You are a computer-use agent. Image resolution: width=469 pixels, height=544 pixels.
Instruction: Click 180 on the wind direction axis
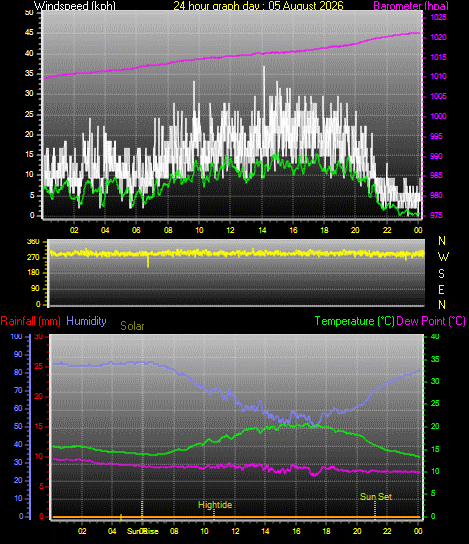point(34,273)
